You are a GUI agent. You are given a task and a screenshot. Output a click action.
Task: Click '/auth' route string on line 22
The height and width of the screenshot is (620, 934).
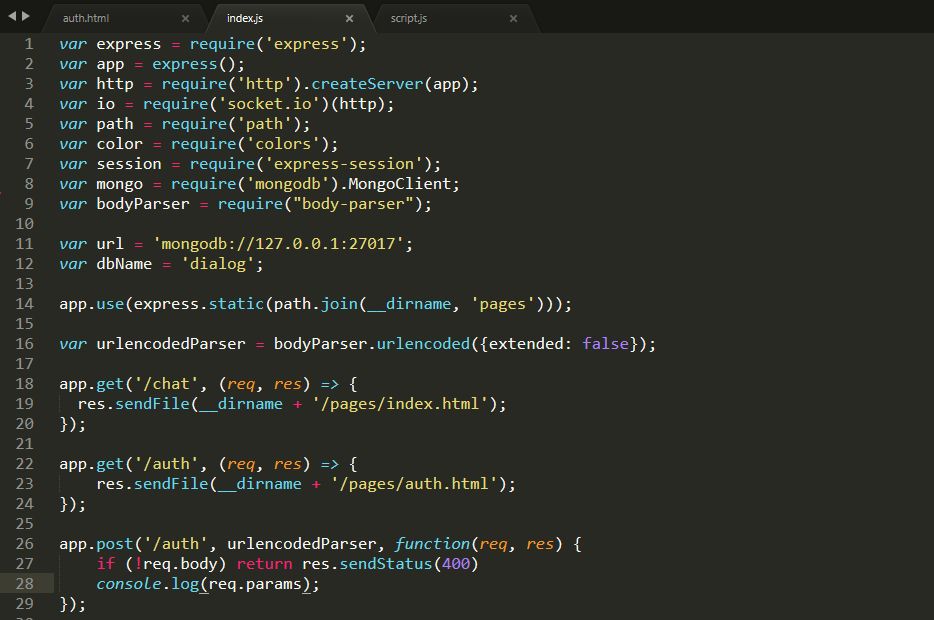pyautogui.click(x=166, y=464)
